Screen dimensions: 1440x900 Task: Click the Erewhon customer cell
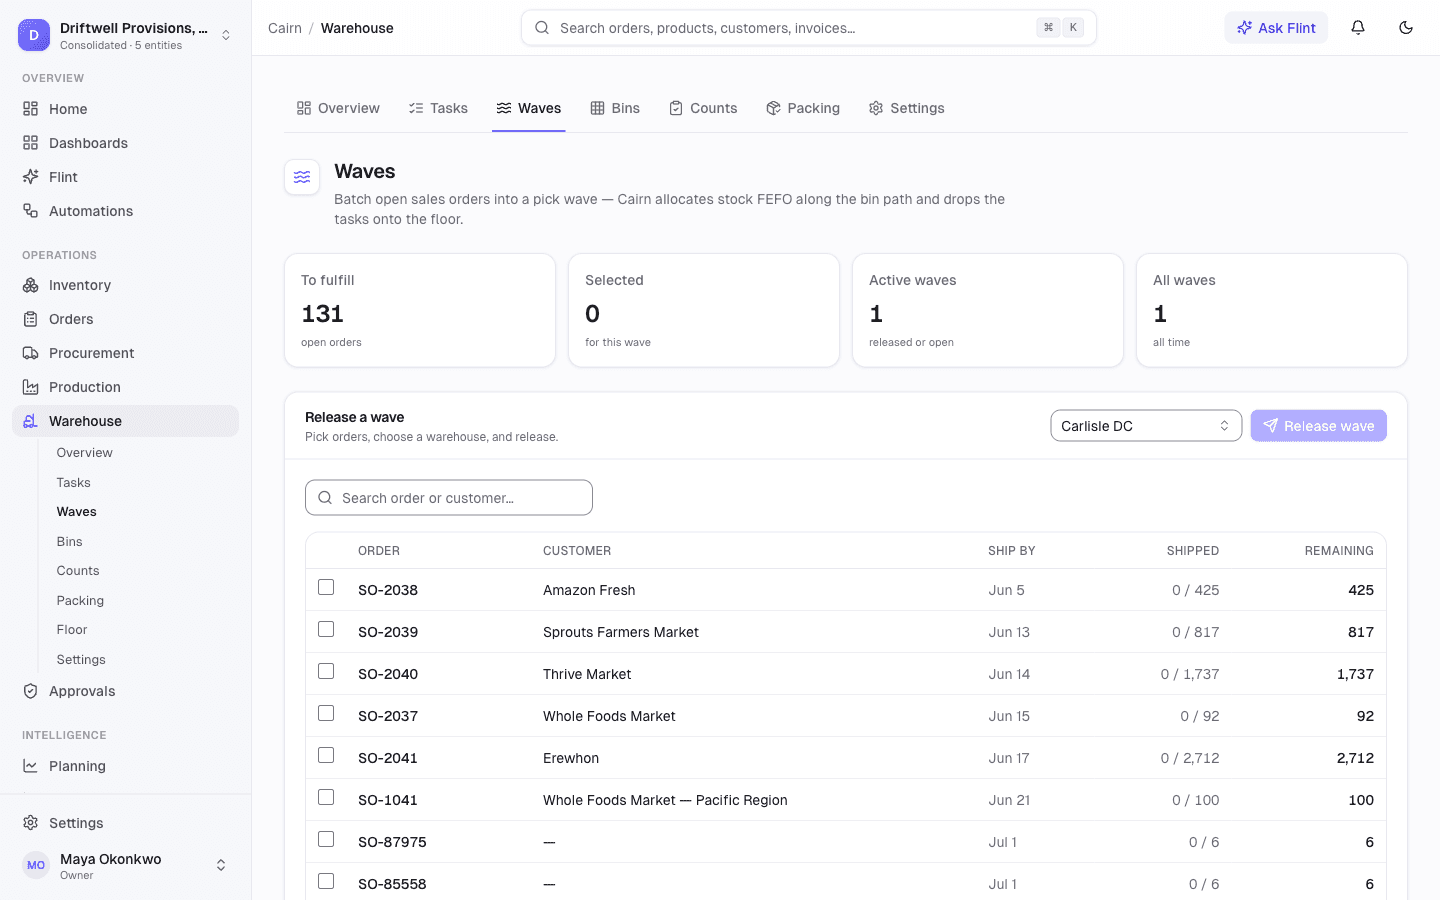click(x=571, y=758)
